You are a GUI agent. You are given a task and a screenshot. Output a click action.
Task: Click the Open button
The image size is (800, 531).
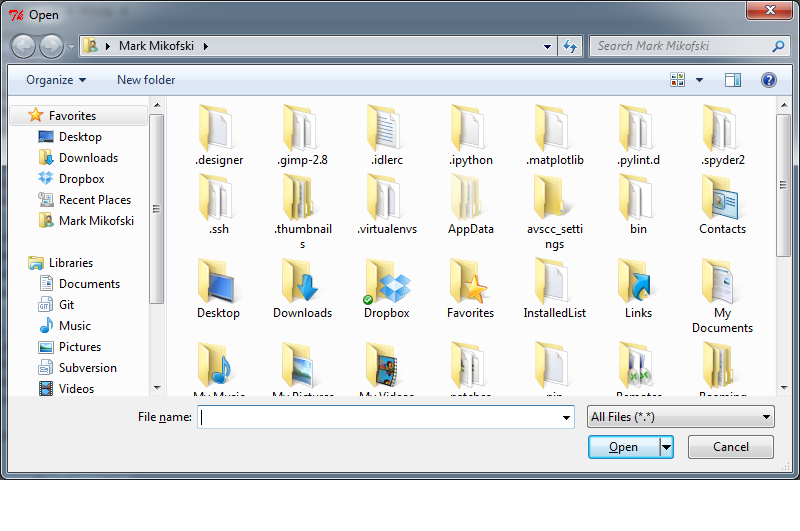[623, 447]
